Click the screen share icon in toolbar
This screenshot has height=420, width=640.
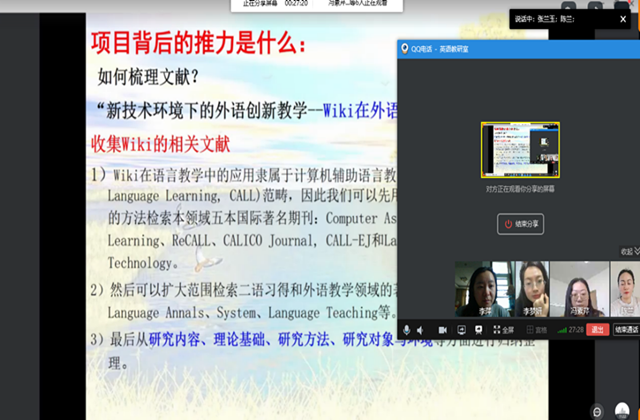462,329
